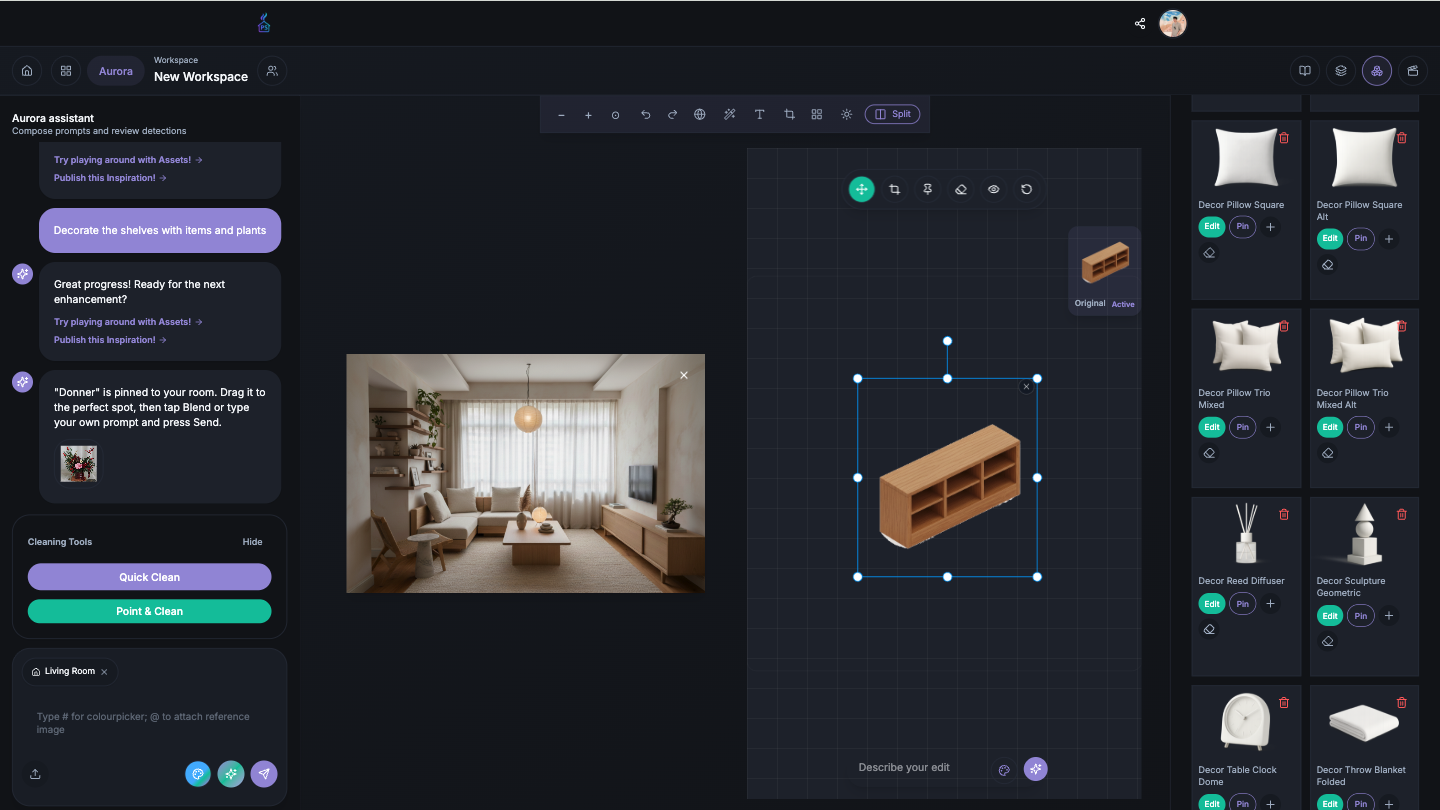Switch to the Aurora tab

point(115,71)
